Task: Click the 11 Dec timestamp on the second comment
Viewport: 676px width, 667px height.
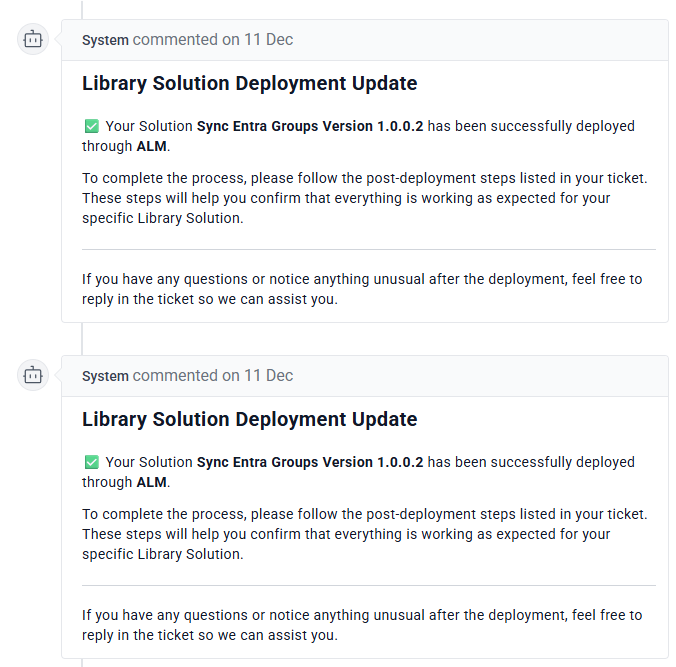Action: 268,376
